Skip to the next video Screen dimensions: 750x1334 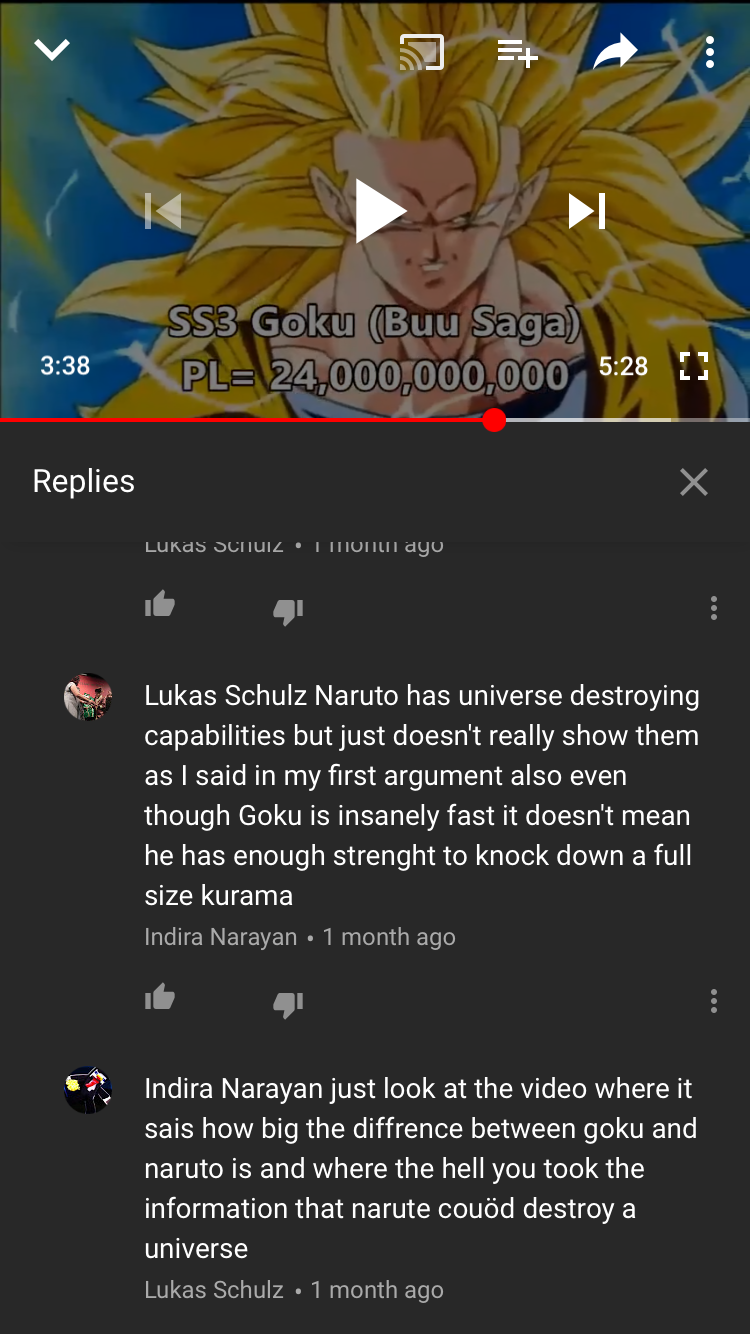[587, 211]
